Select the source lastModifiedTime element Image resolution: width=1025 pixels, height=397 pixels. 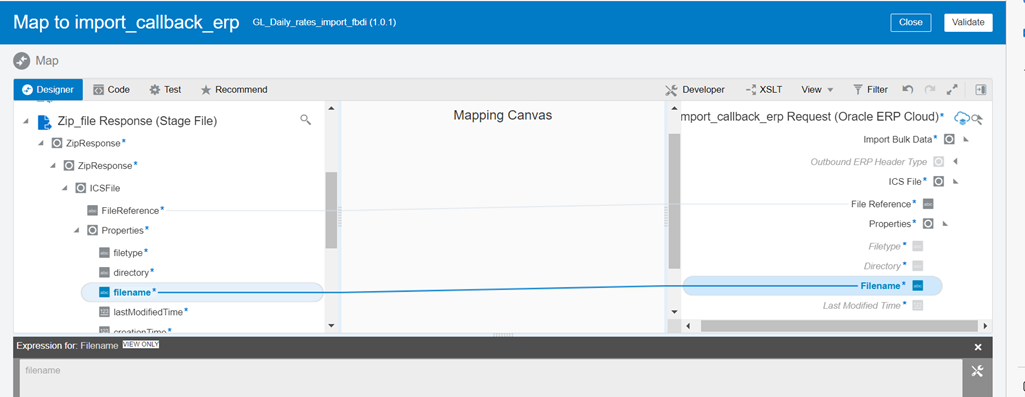pyautogui.click(x=148, y=312)
